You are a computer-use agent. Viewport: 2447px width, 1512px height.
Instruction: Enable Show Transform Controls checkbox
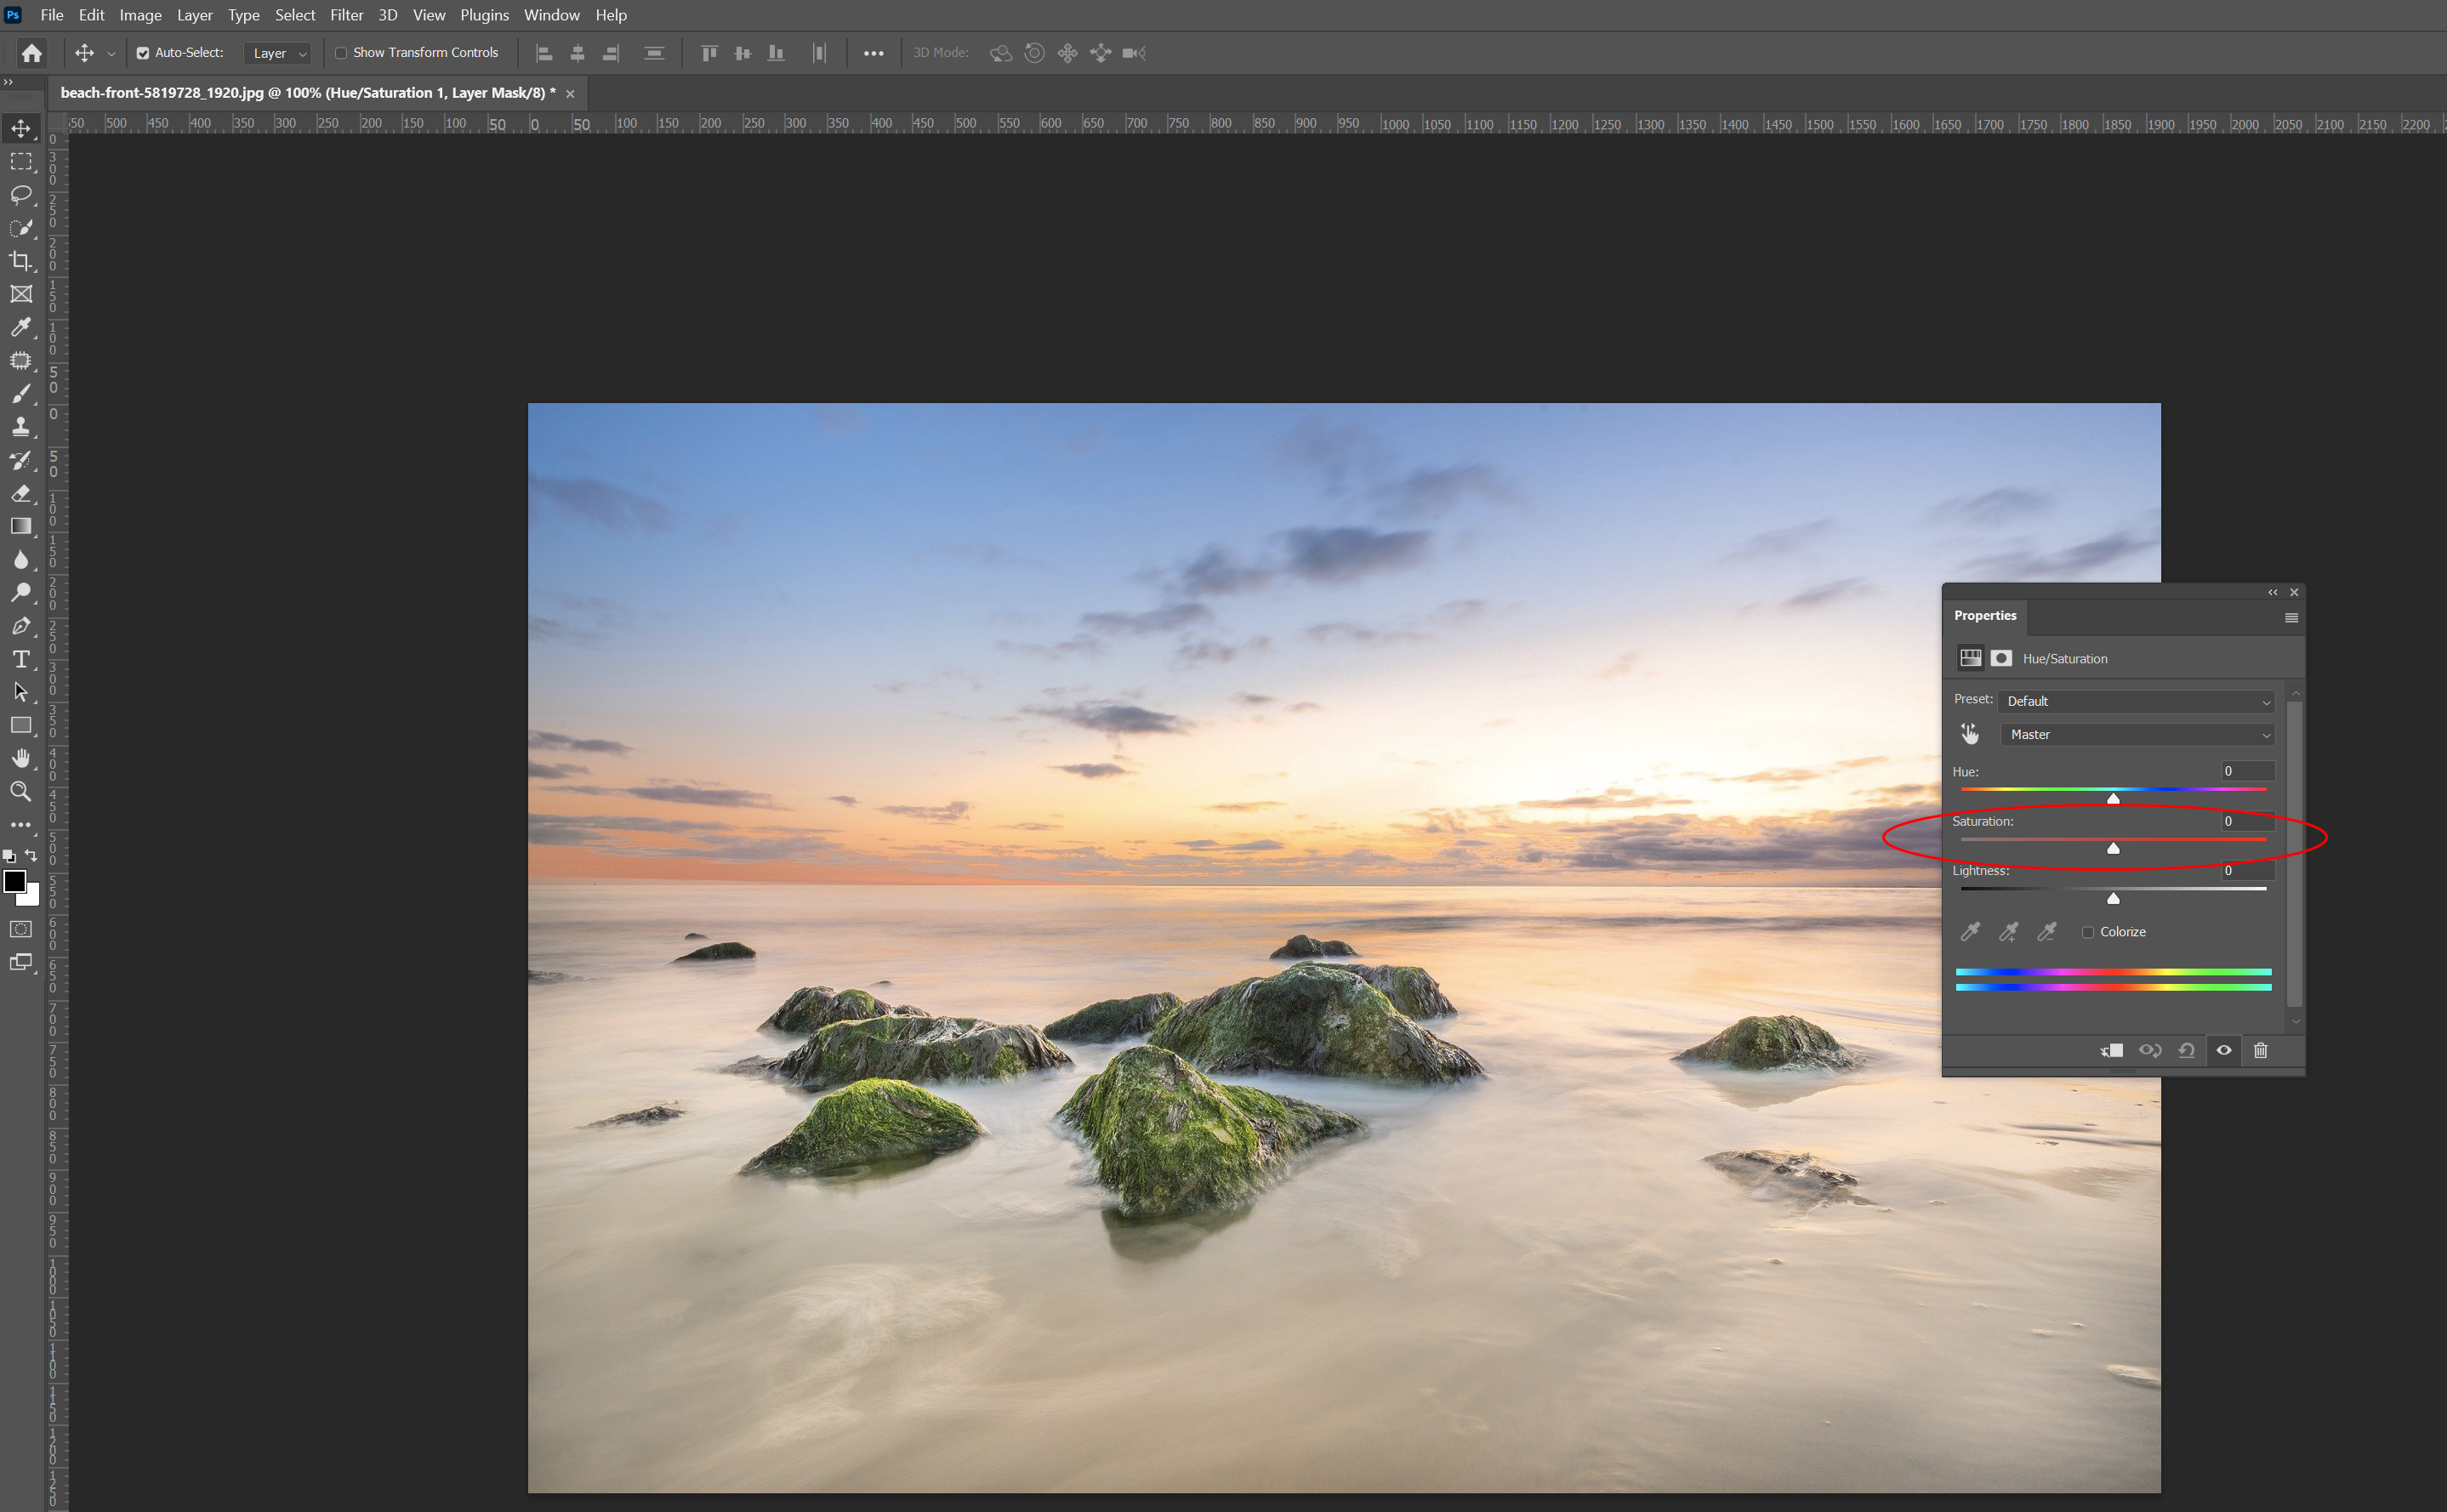point(341,53)
